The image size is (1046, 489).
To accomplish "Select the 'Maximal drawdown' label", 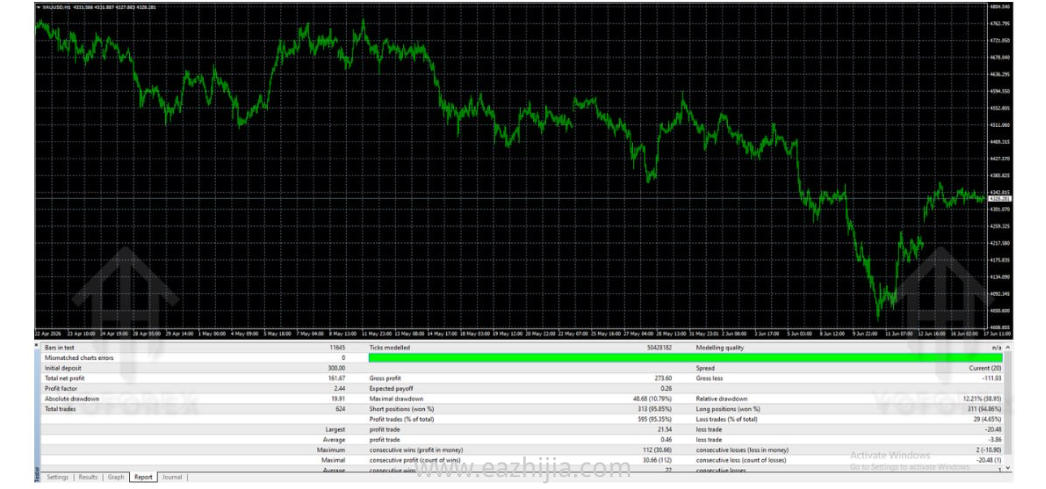I will click(x=394, y=399).
